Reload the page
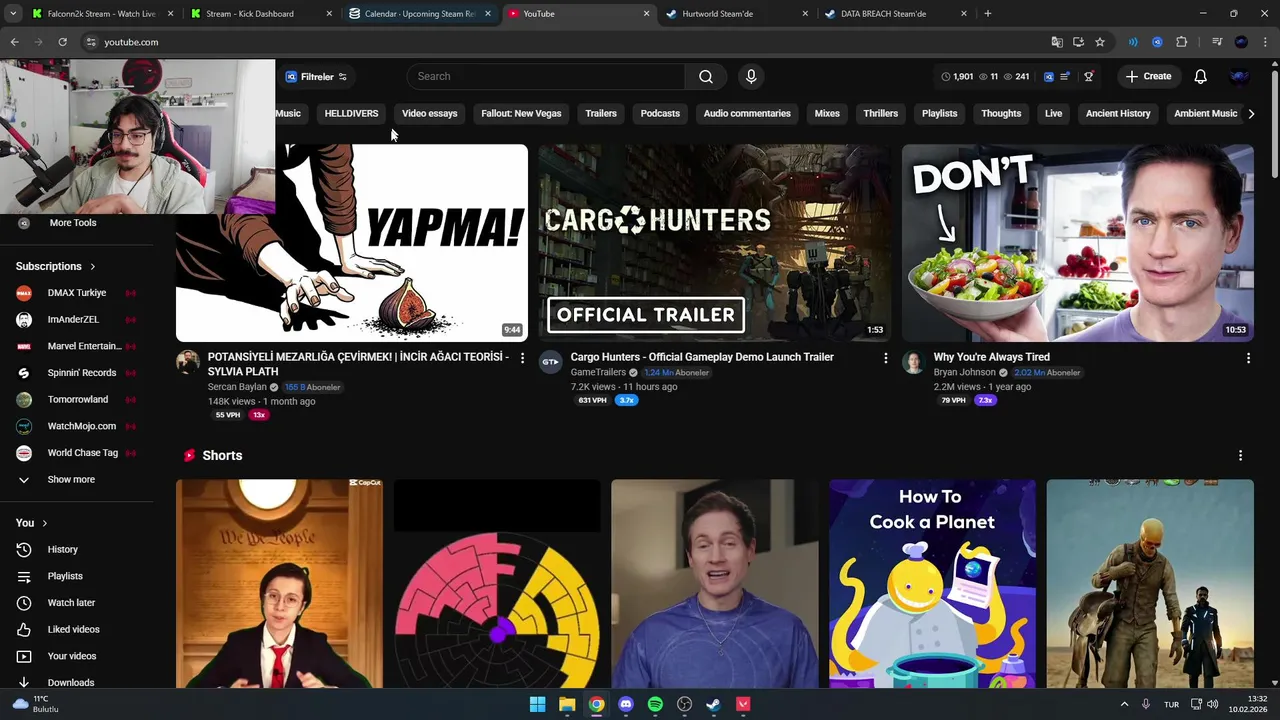 point(62,42)
